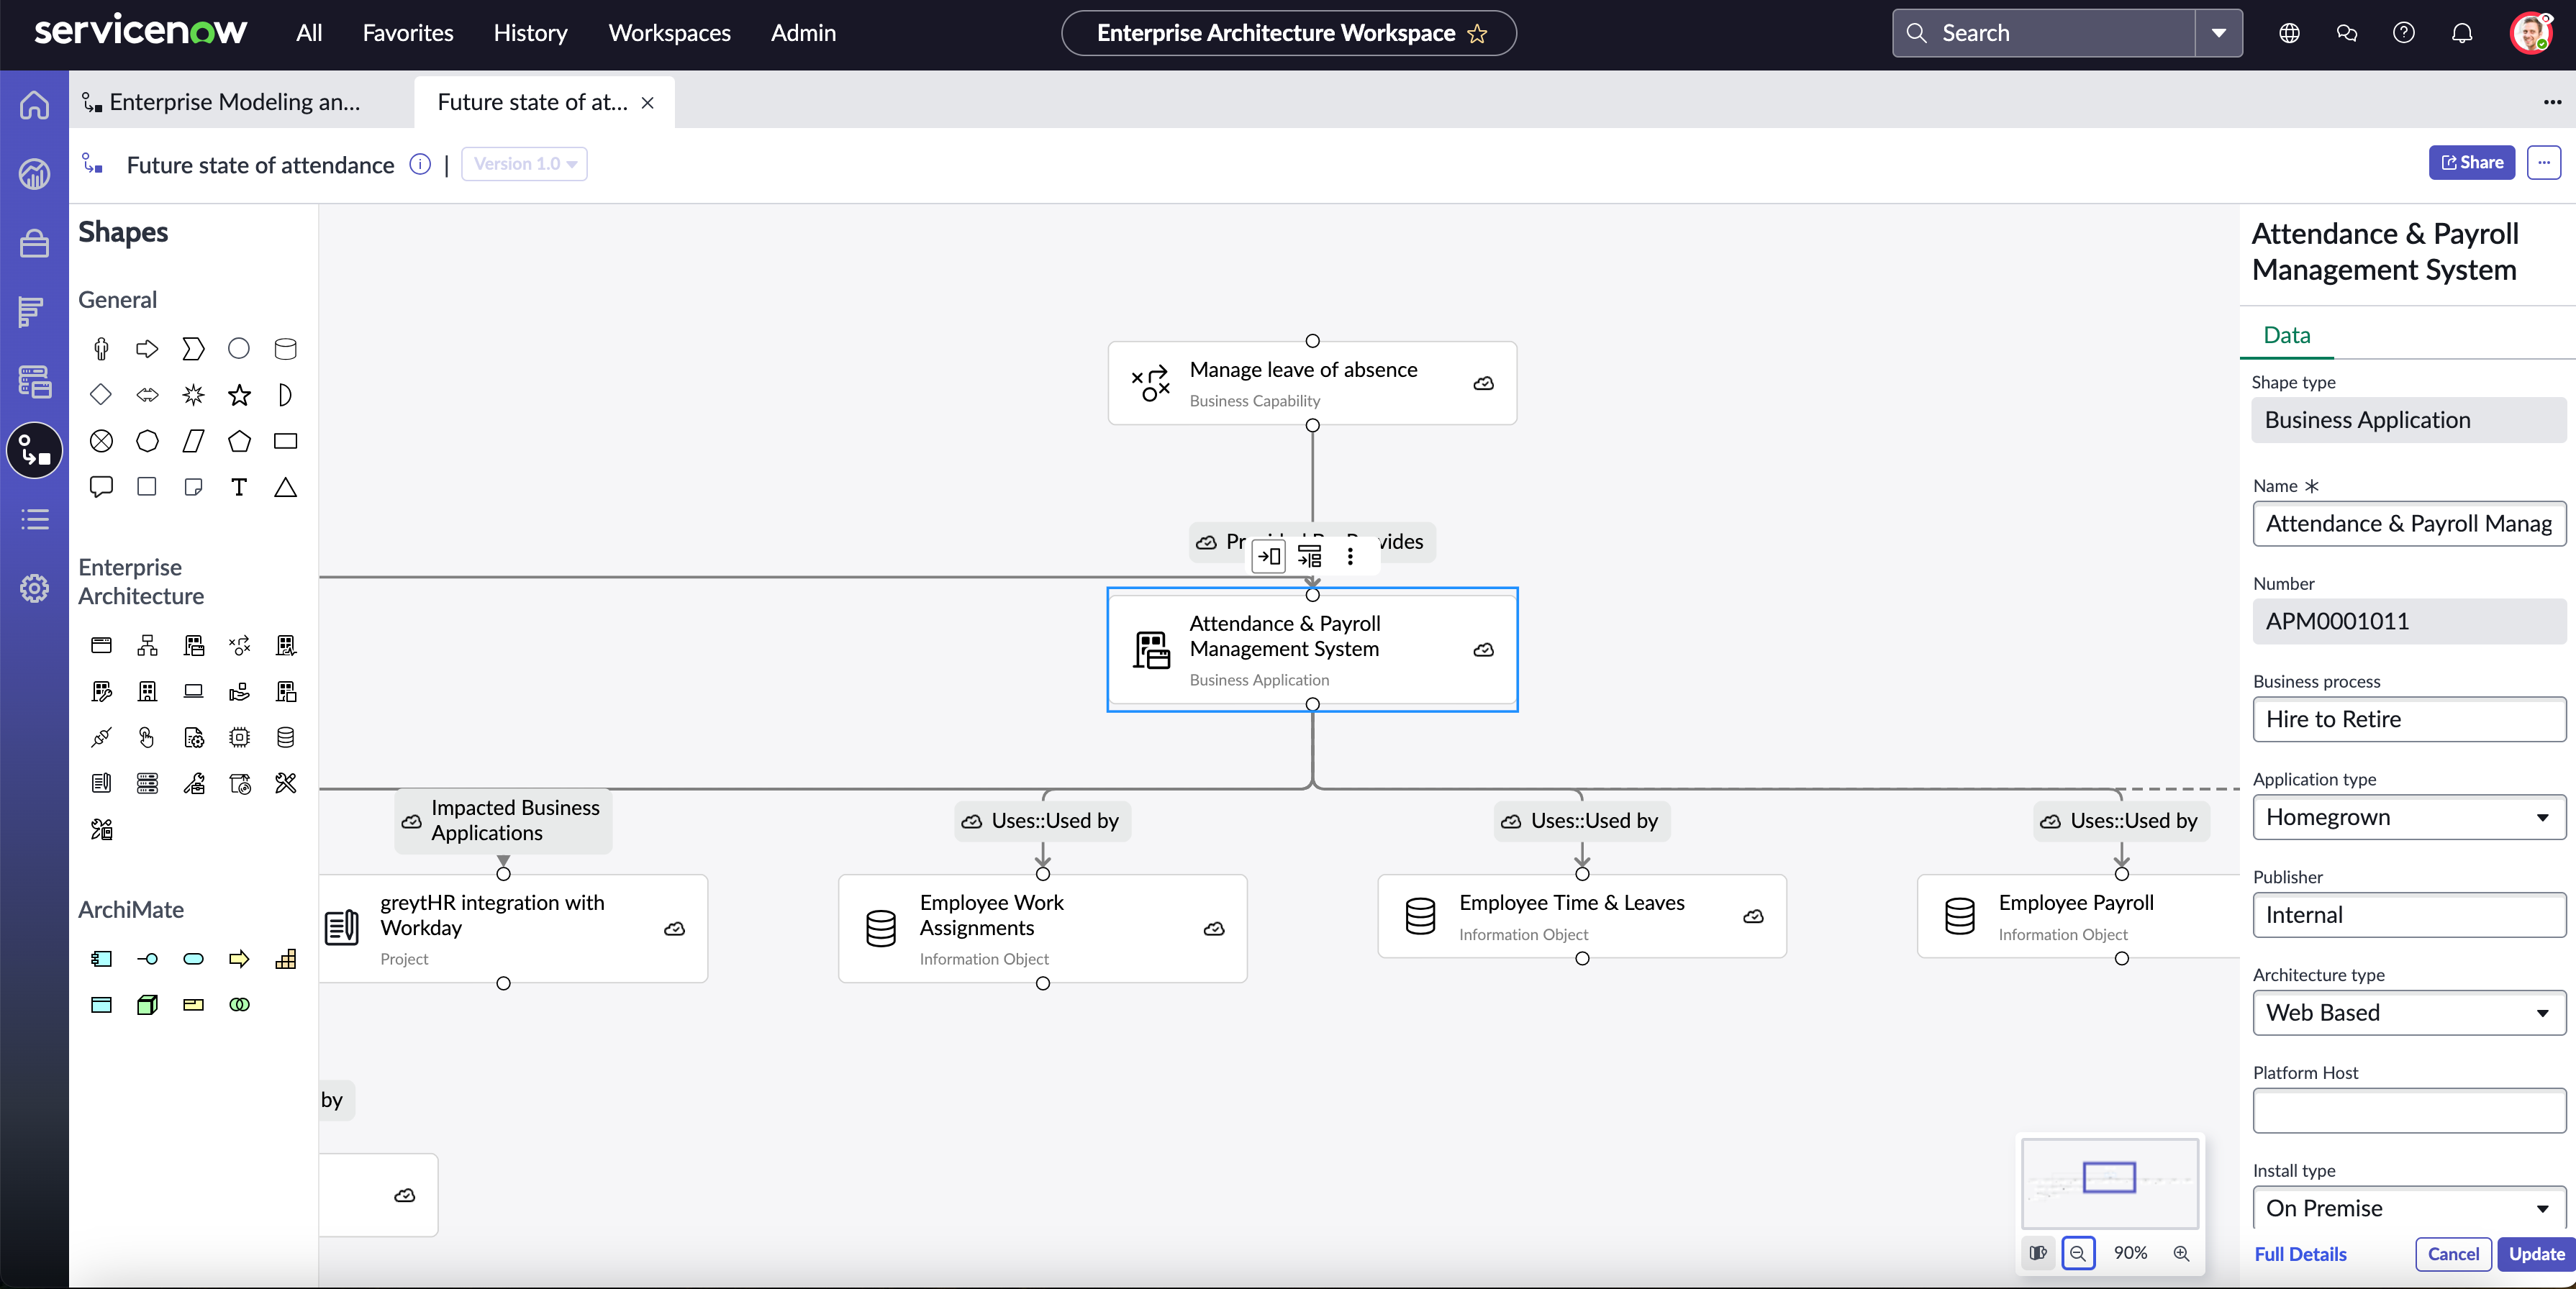Viewport: 2576px width, 1289px height.
Task: Switch to the Enterprise Modeling tab
Action: pyautogui.click(x=234, y=102)
